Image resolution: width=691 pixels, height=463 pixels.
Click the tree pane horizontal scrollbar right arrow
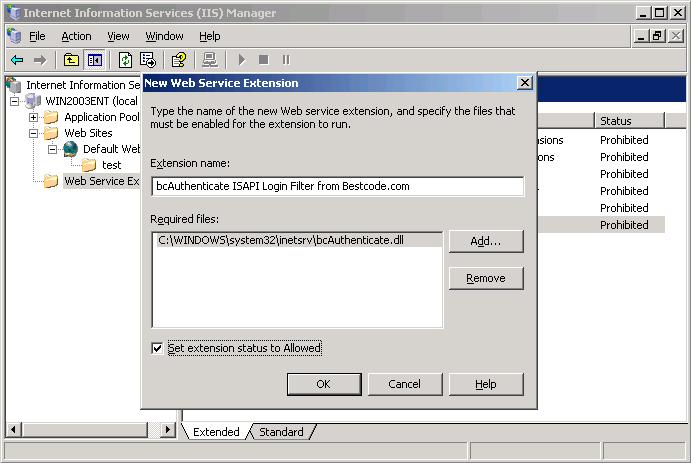pyautogui.click(x=168, y=430)
